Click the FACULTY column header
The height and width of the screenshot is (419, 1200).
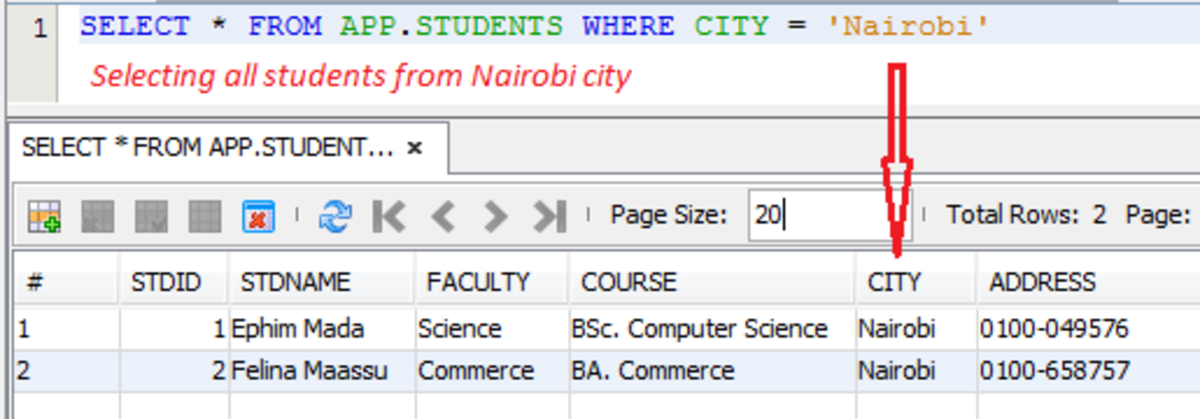(x=478, y=282)
